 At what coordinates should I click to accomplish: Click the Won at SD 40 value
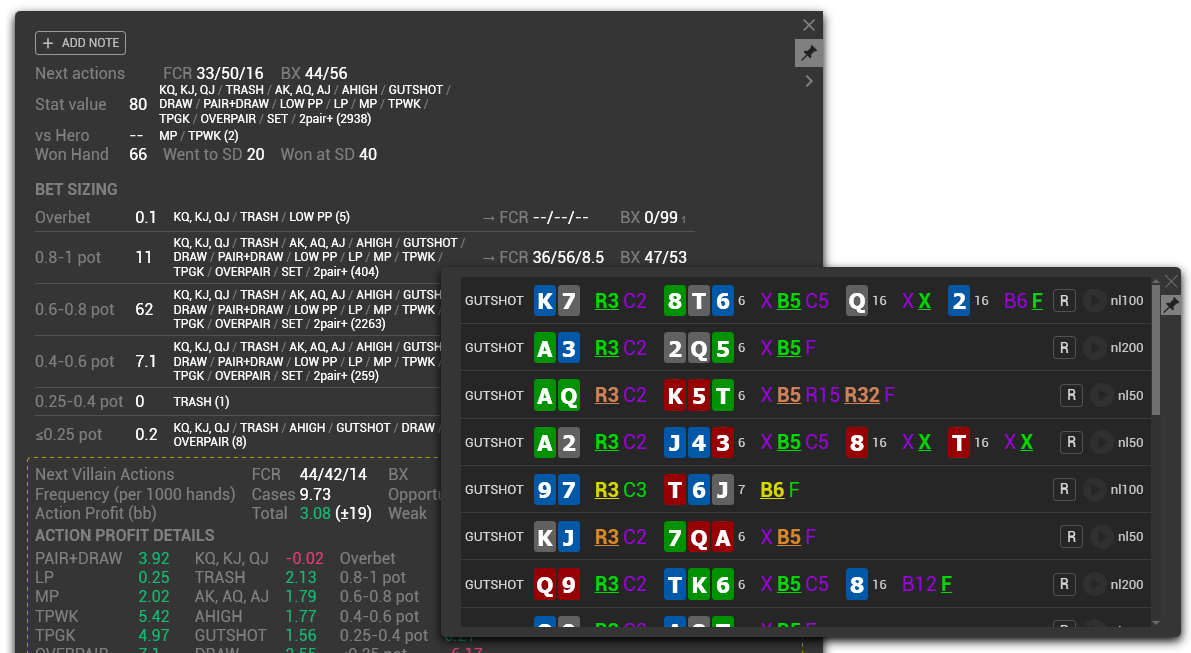[x=329, y=154]
